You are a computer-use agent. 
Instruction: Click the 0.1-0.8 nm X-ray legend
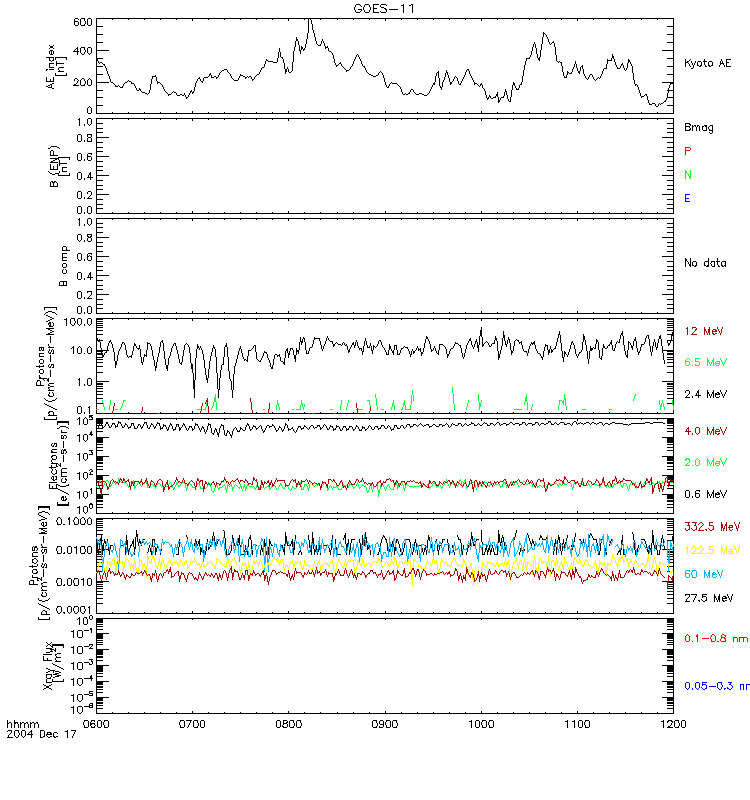(716, 639)
